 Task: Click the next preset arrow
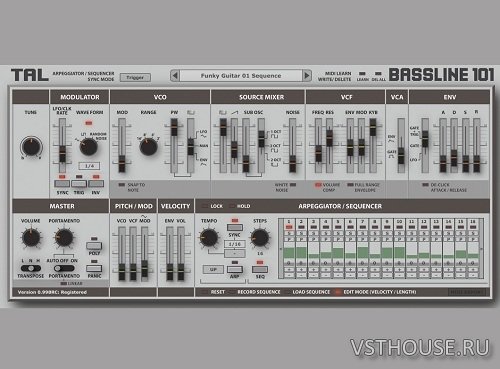pos(307,76)
